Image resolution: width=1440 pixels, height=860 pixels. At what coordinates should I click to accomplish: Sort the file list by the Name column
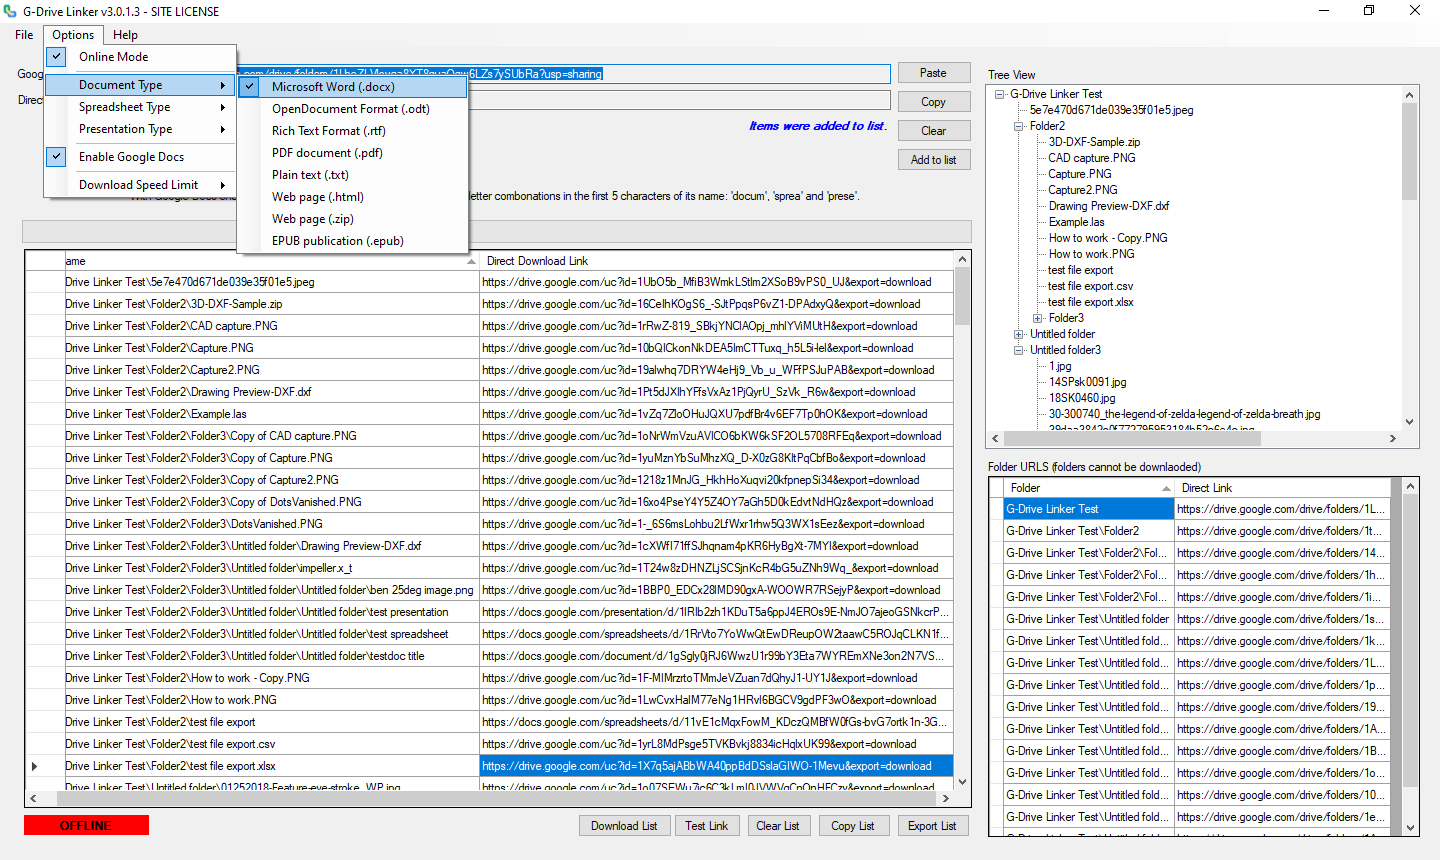[x=271, y=261]
